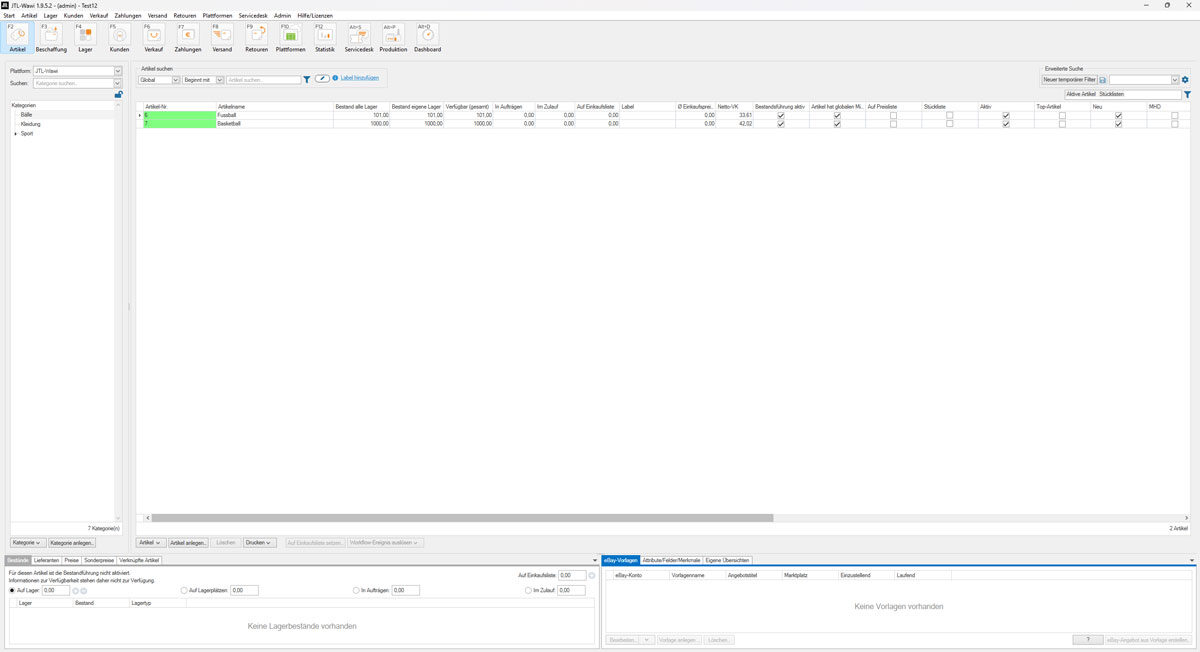Open the Plattform JTL-Wawi dropdown
This screenshot has width=1200, height=652.
[118, 71]
